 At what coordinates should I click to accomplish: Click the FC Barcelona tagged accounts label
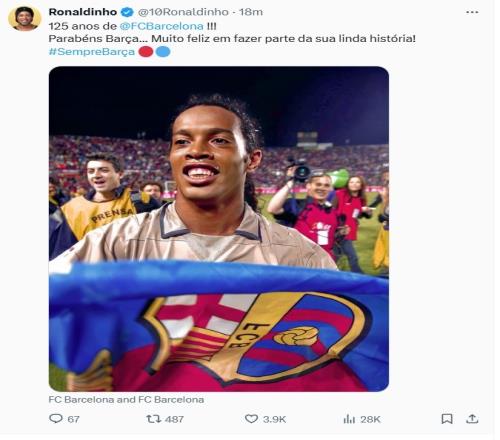click(126, 399)
